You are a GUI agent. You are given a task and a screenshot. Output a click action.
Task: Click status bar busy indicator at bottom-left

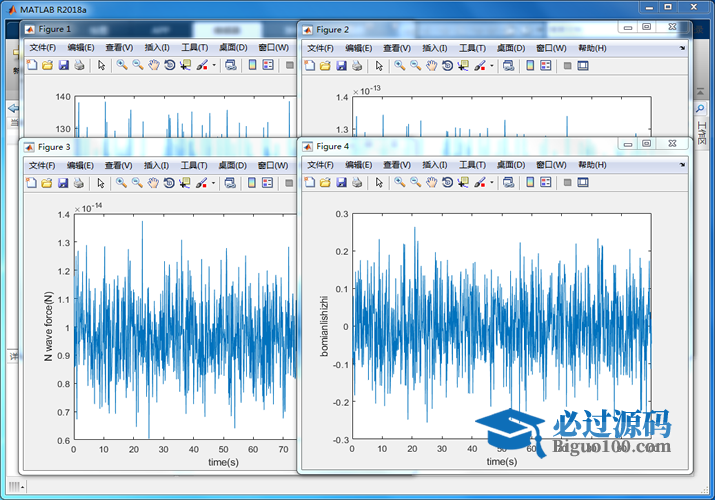click(x=16, y=486)
